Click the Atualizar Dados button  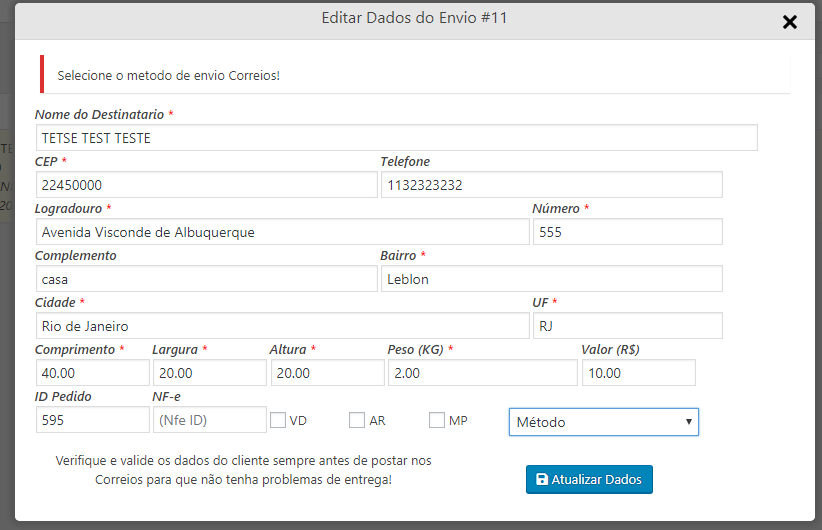(x=589, y=480)
